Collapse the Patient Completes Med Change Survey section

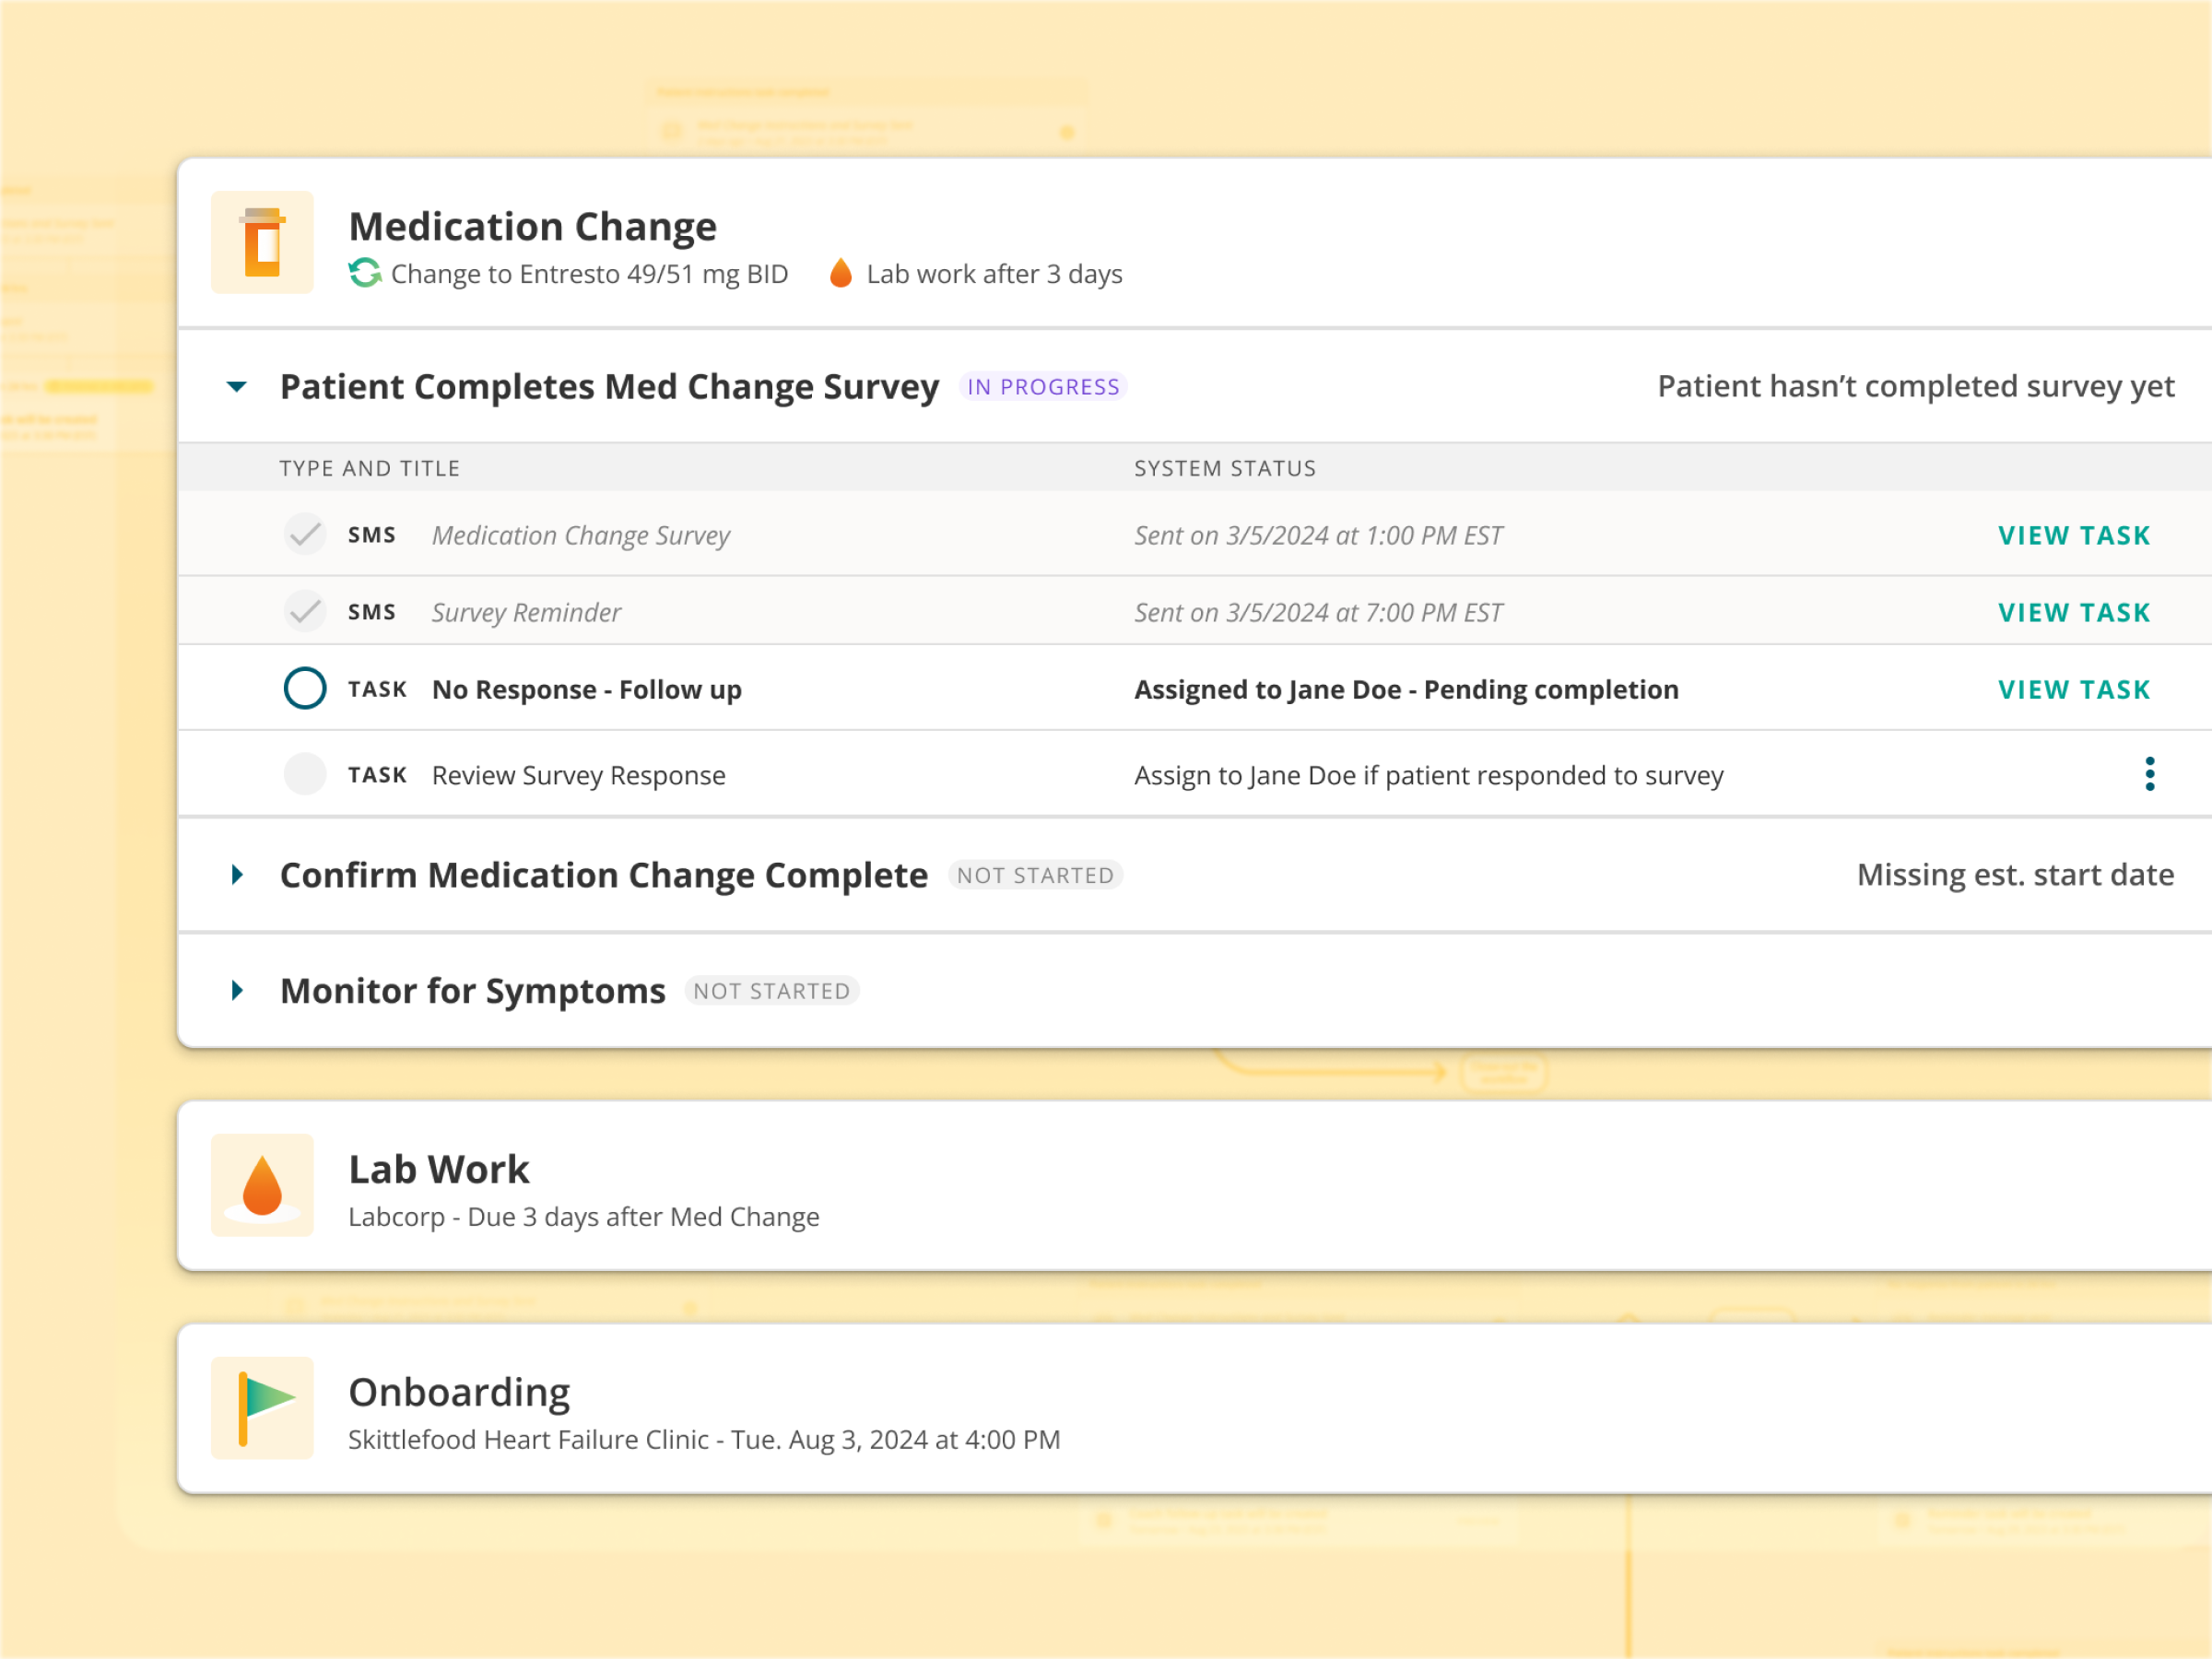(237, 387)
